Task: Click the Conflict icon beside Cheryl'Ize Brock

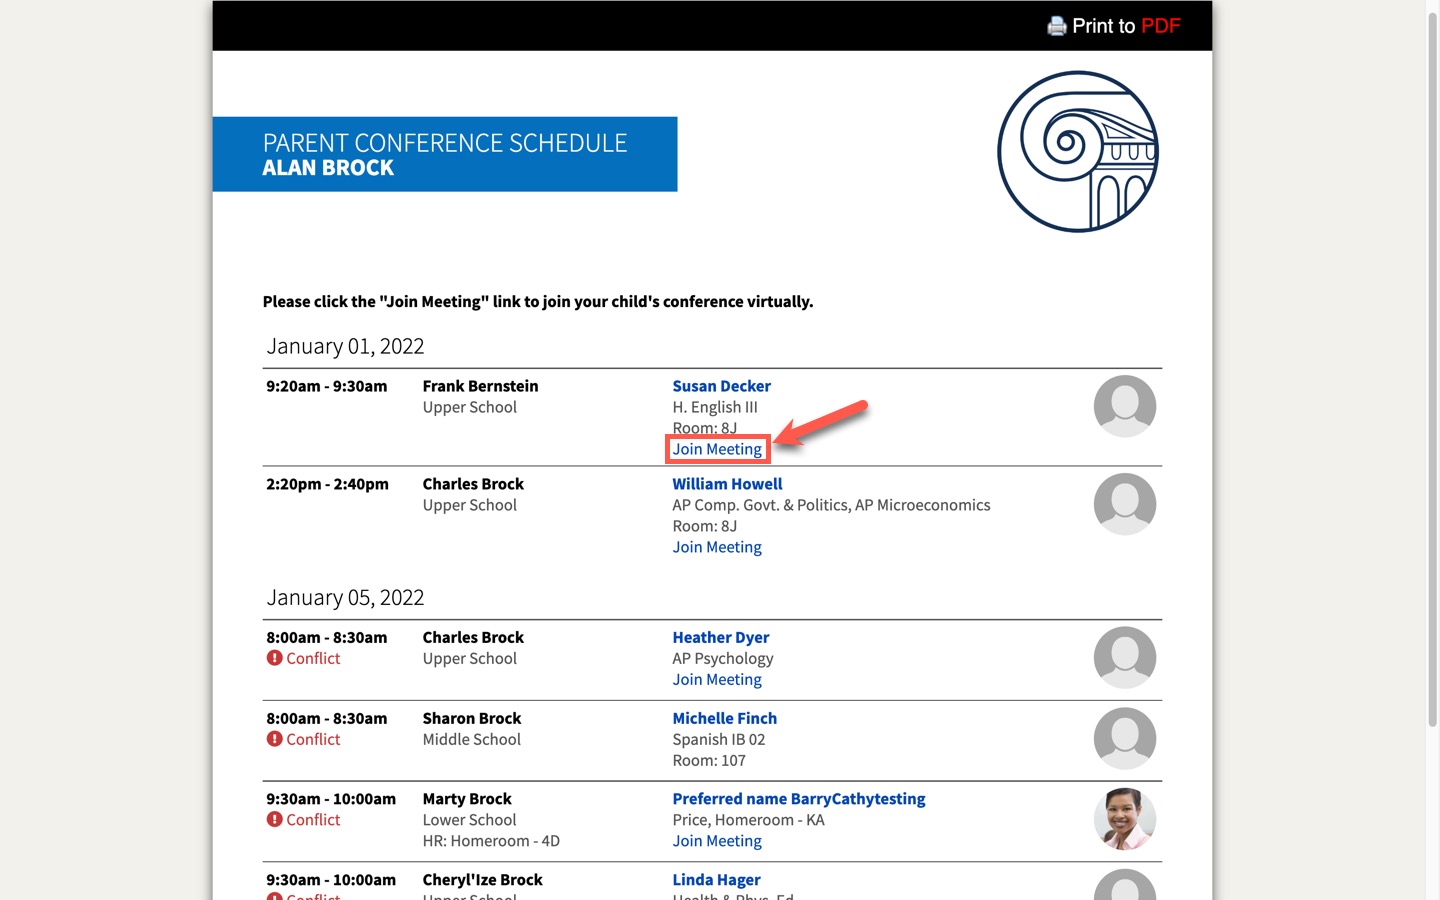Action: point(275,896)
